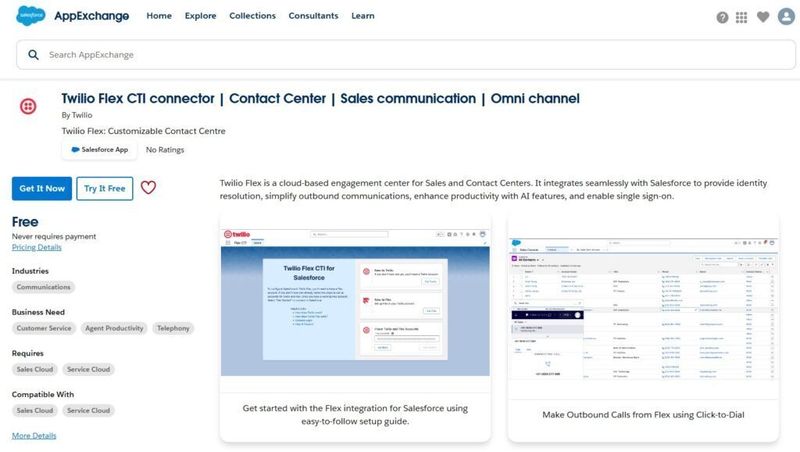Click the Salesforce cloud logo

click(x=31, y=16)
